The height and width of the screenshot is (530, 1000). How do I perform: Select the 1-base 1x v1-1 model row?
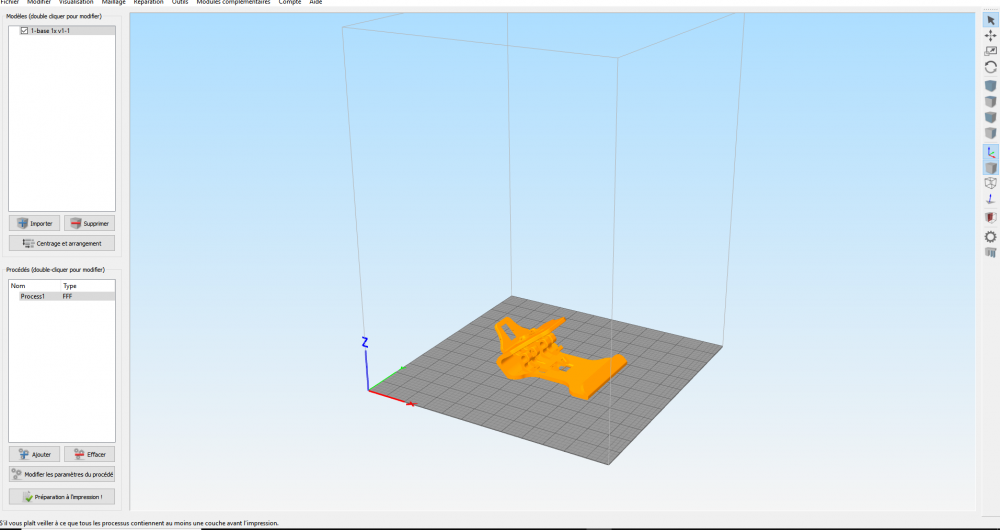(x=62, y=31)
